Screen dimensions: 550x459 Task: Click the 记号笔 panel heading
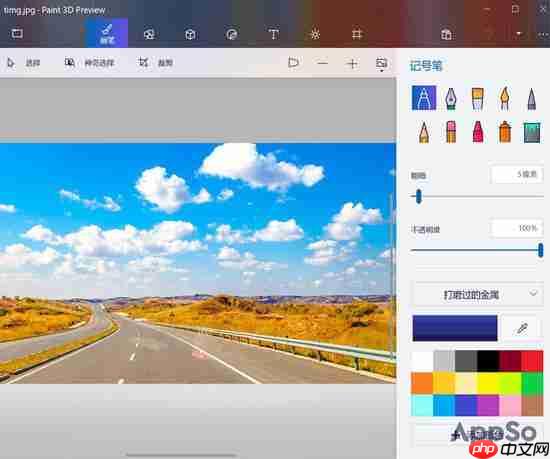(427, 66)
